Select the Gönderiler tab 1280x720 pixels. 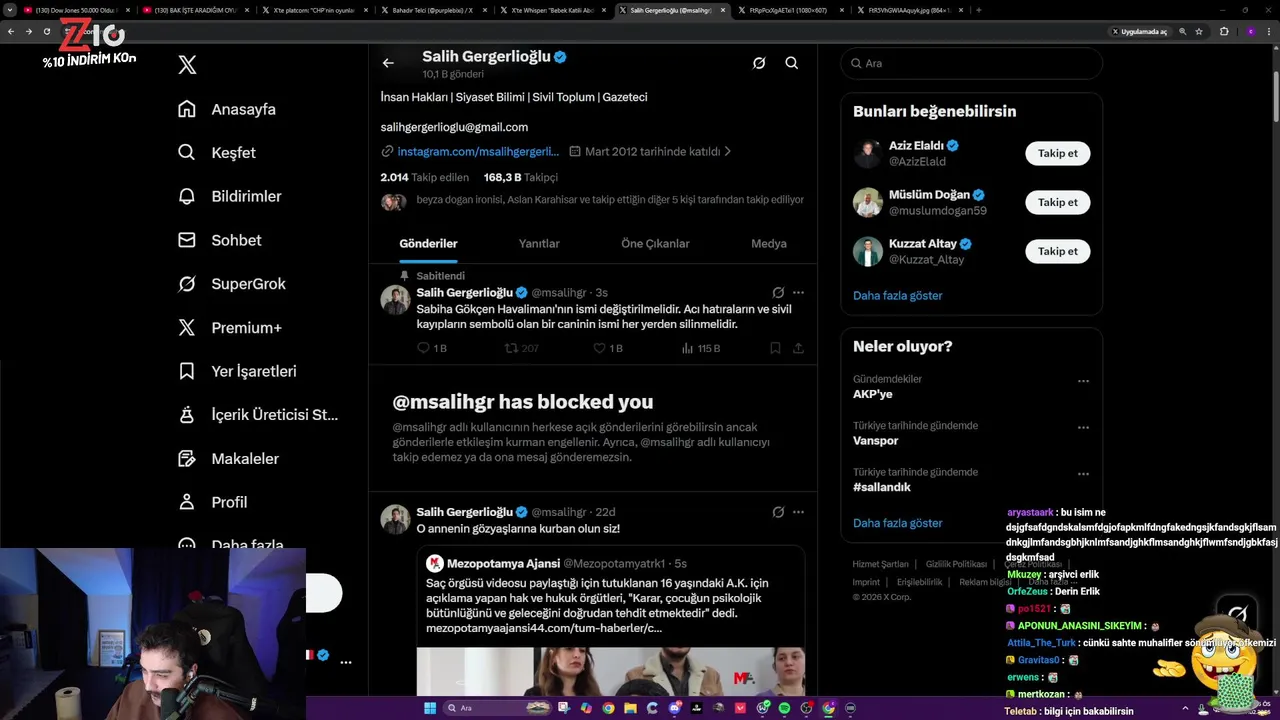[428, 244]
